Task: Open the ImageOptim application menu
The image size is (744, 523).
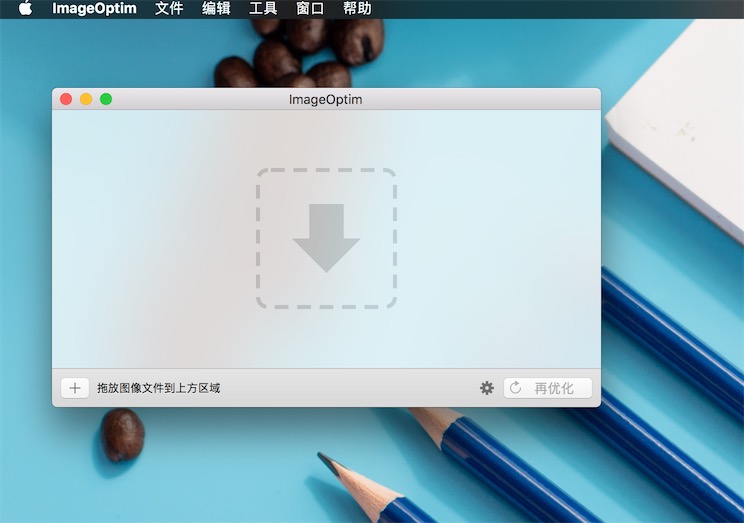Action: point(94,9)
